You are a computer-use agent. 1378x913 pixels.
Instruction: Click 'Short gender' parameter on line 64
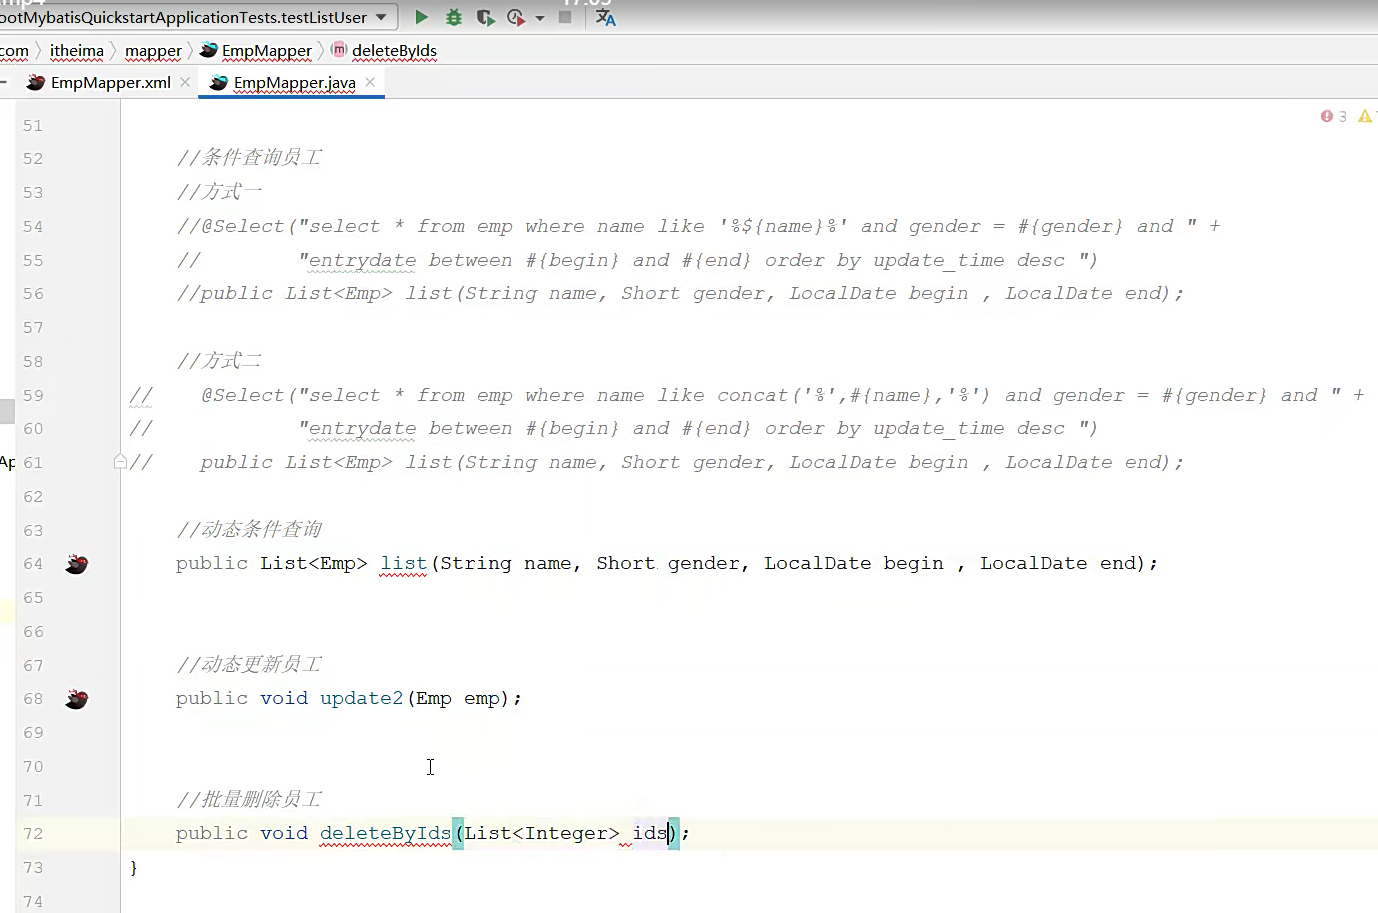point(668,563)
